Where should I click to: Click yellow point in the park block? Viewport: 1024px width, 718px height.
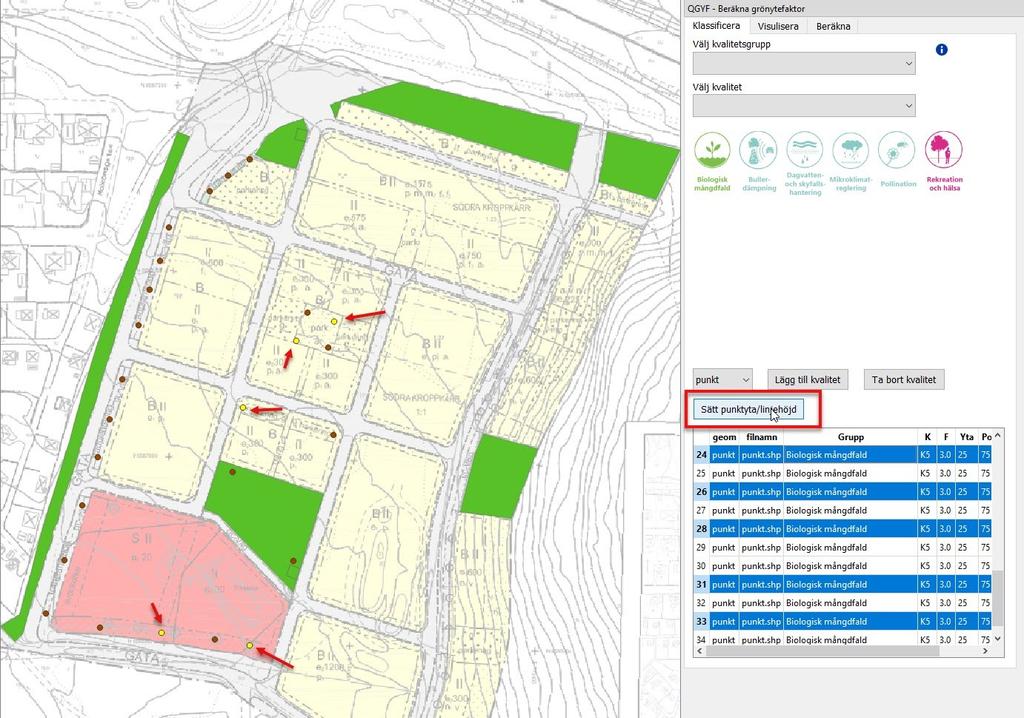click(x=334, y=321)
